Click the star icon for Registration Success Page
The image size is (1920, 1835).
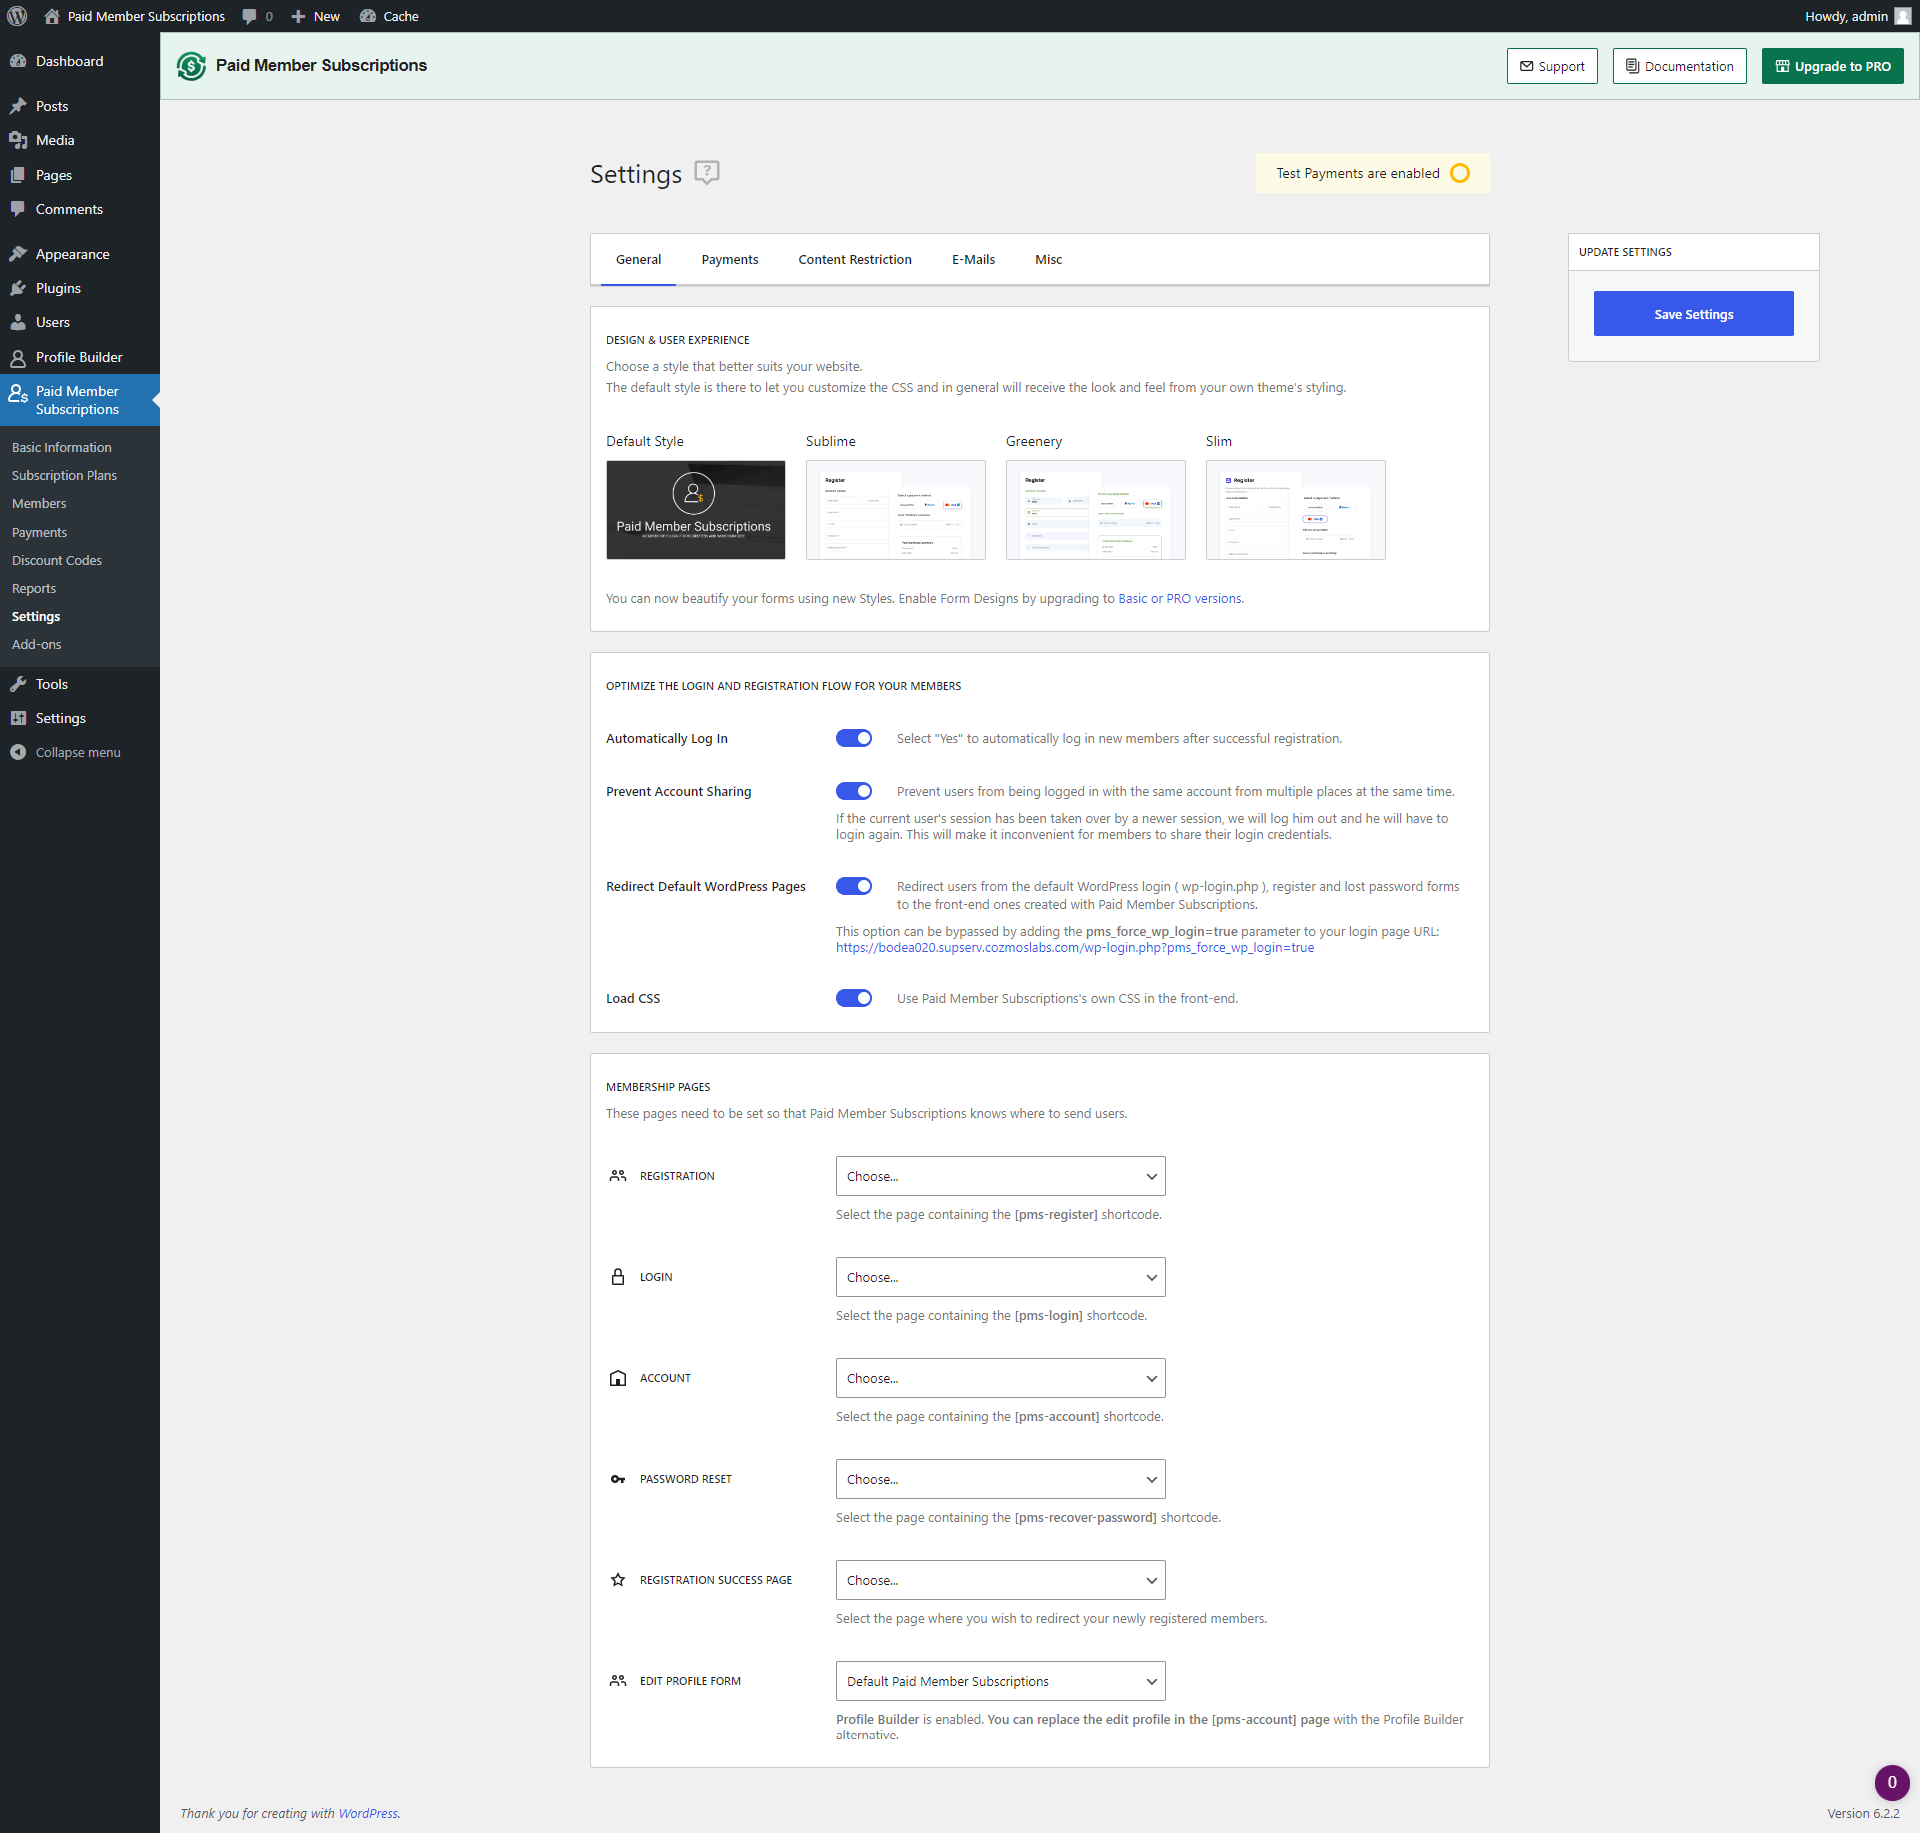click(x=618, y=1580)
